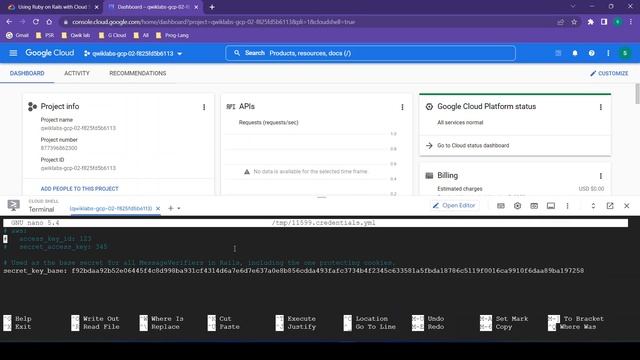Image resolution: width=640 pixels, height=360 pixels.
Task: Close the Cloud Shell panel
Action: tap(627, 206)
